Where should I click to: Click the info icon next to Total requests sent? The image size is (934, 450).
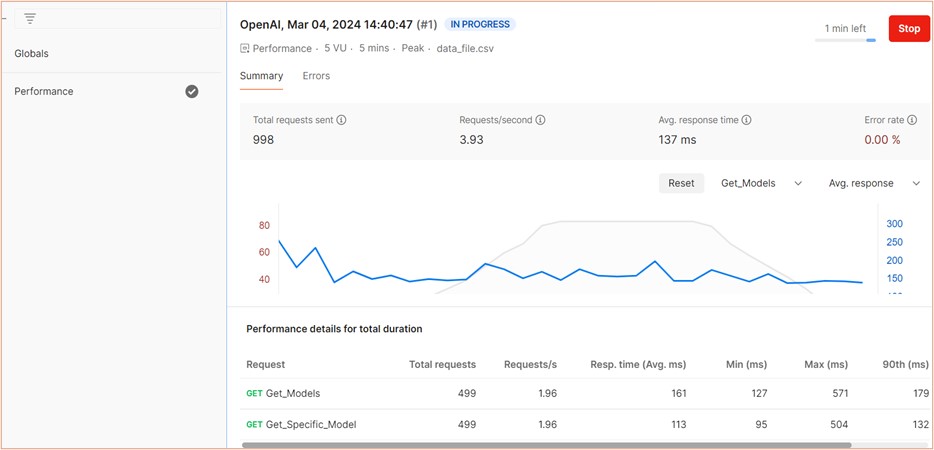(x=341, y=120)
